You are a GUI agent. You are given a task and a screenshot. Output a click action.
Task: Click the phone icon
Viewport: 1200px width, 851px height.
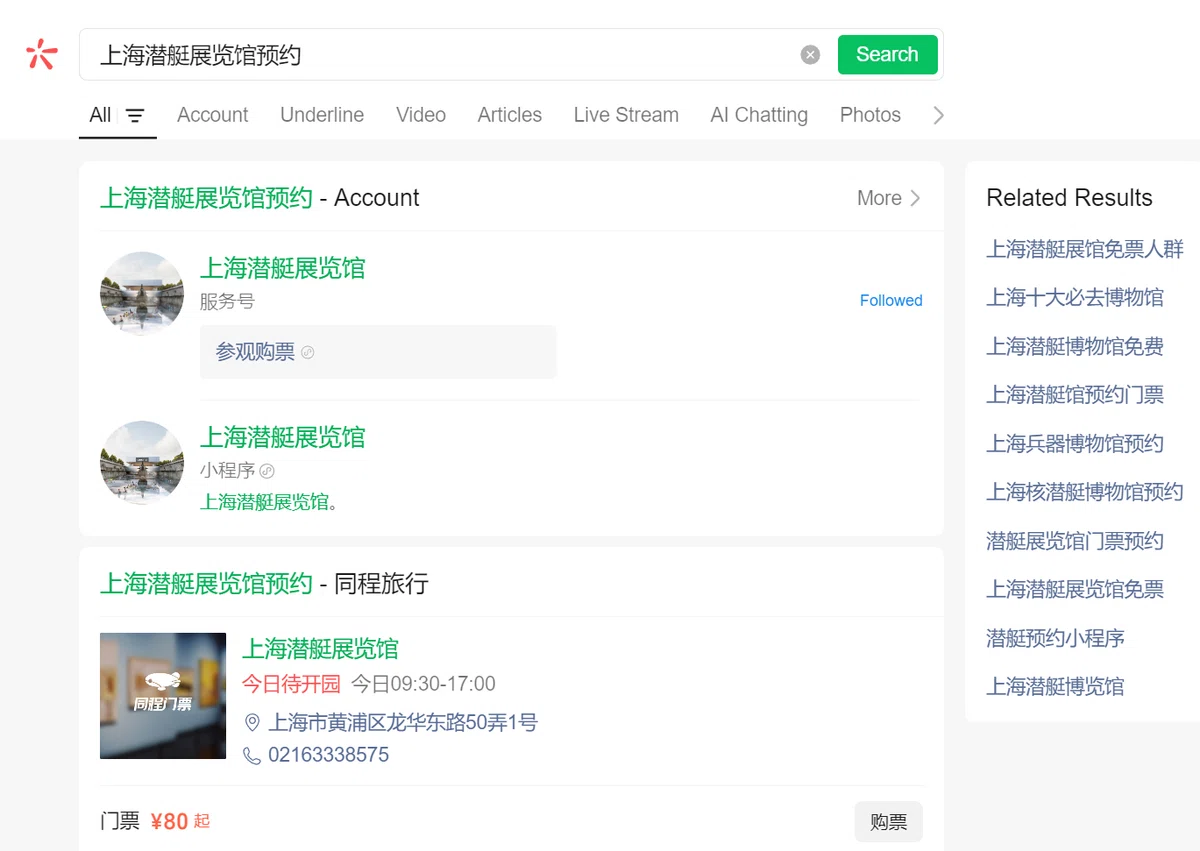tap(252, 756)
